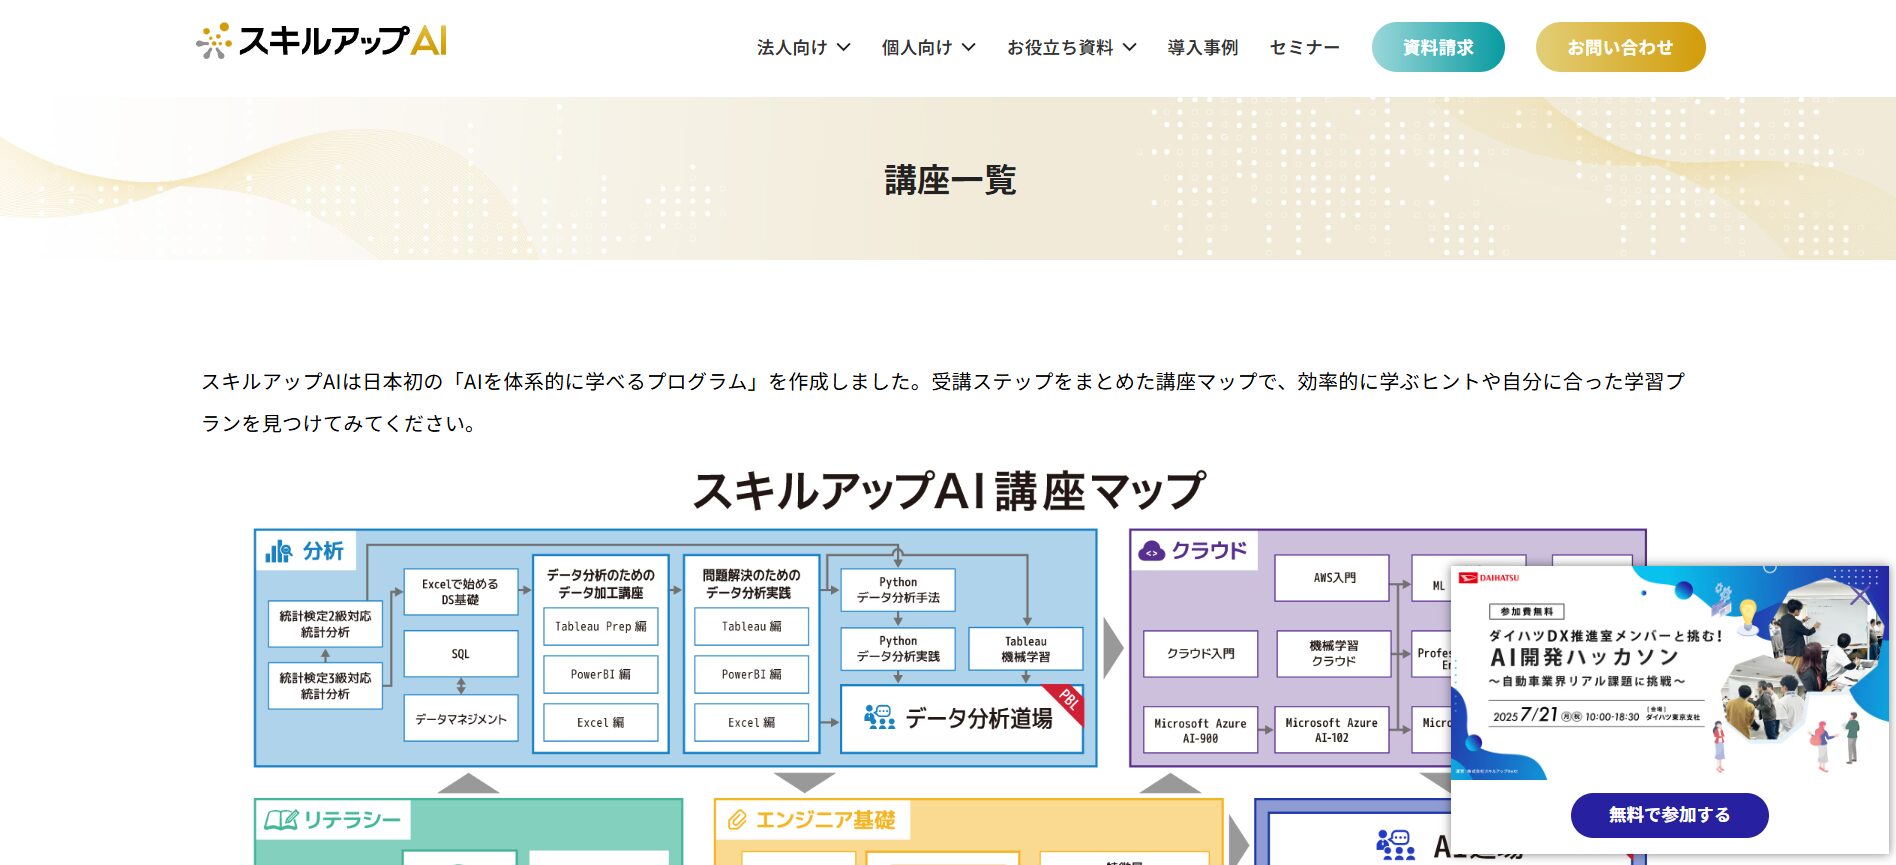Click the PBL ribbon on データ分析道場

click(1067, 701)
